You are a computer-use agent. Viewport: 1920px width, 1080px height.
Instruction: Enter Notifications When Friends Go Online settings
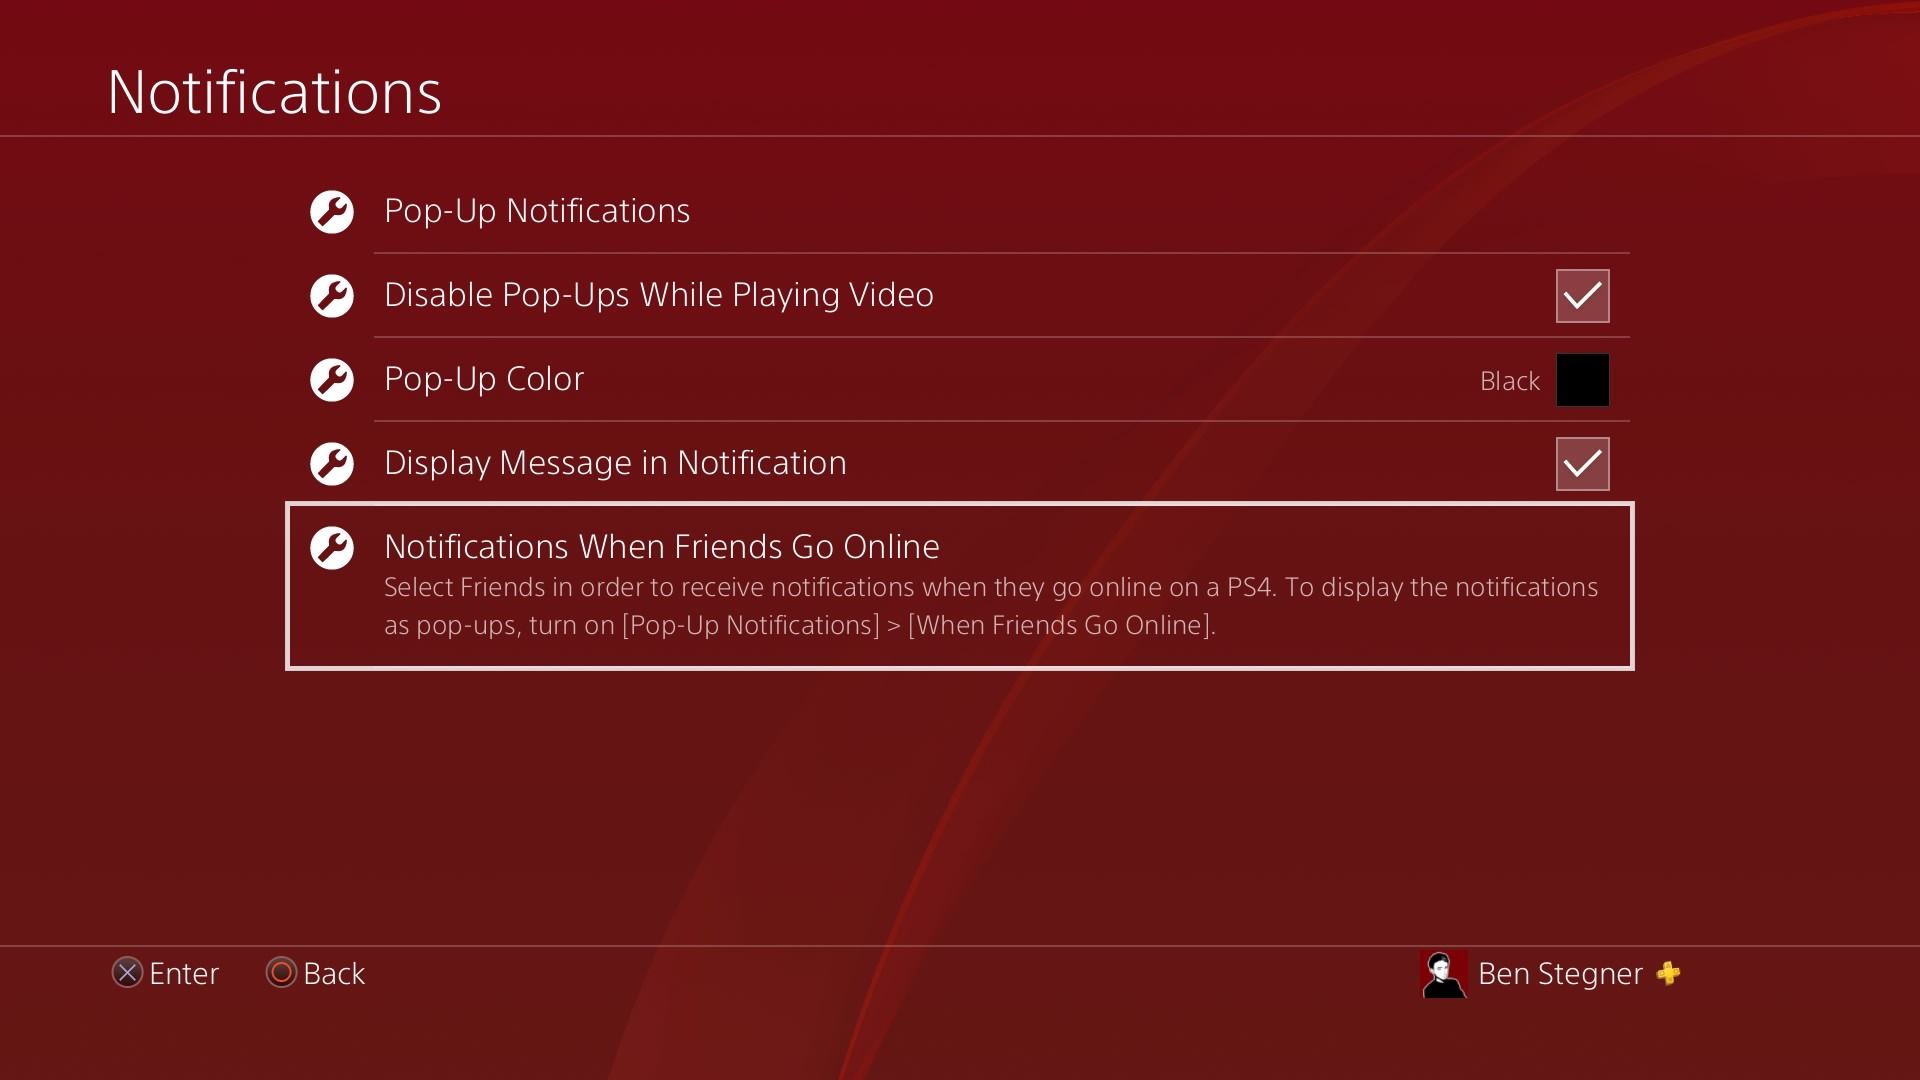click(960, 584)
